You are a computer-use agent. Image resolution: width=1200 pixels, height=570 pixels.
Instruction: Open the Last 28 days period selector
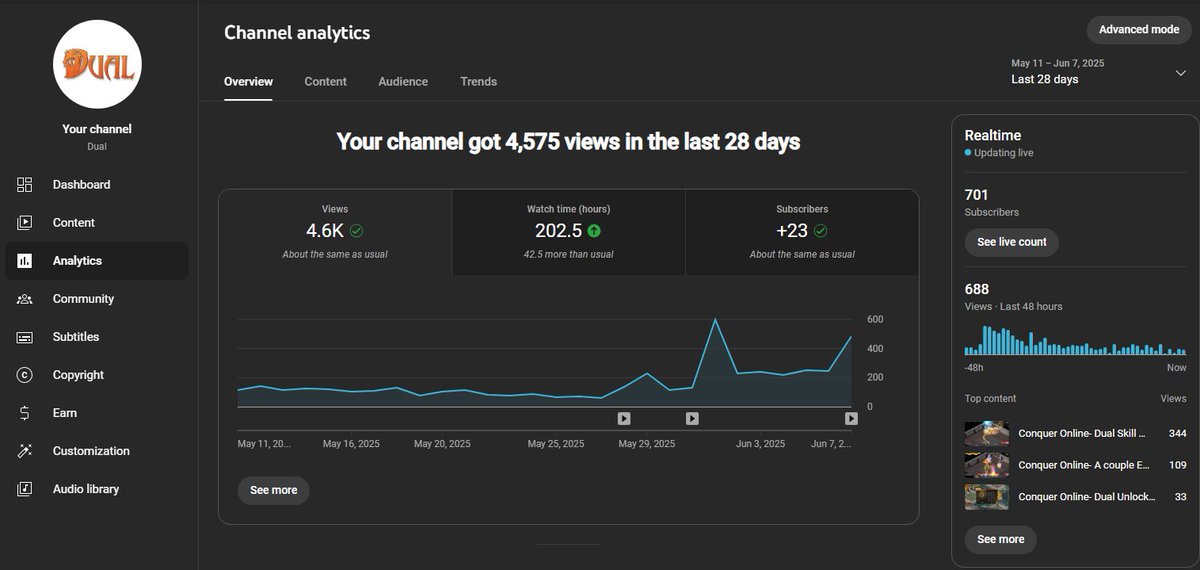(1098, 71)
